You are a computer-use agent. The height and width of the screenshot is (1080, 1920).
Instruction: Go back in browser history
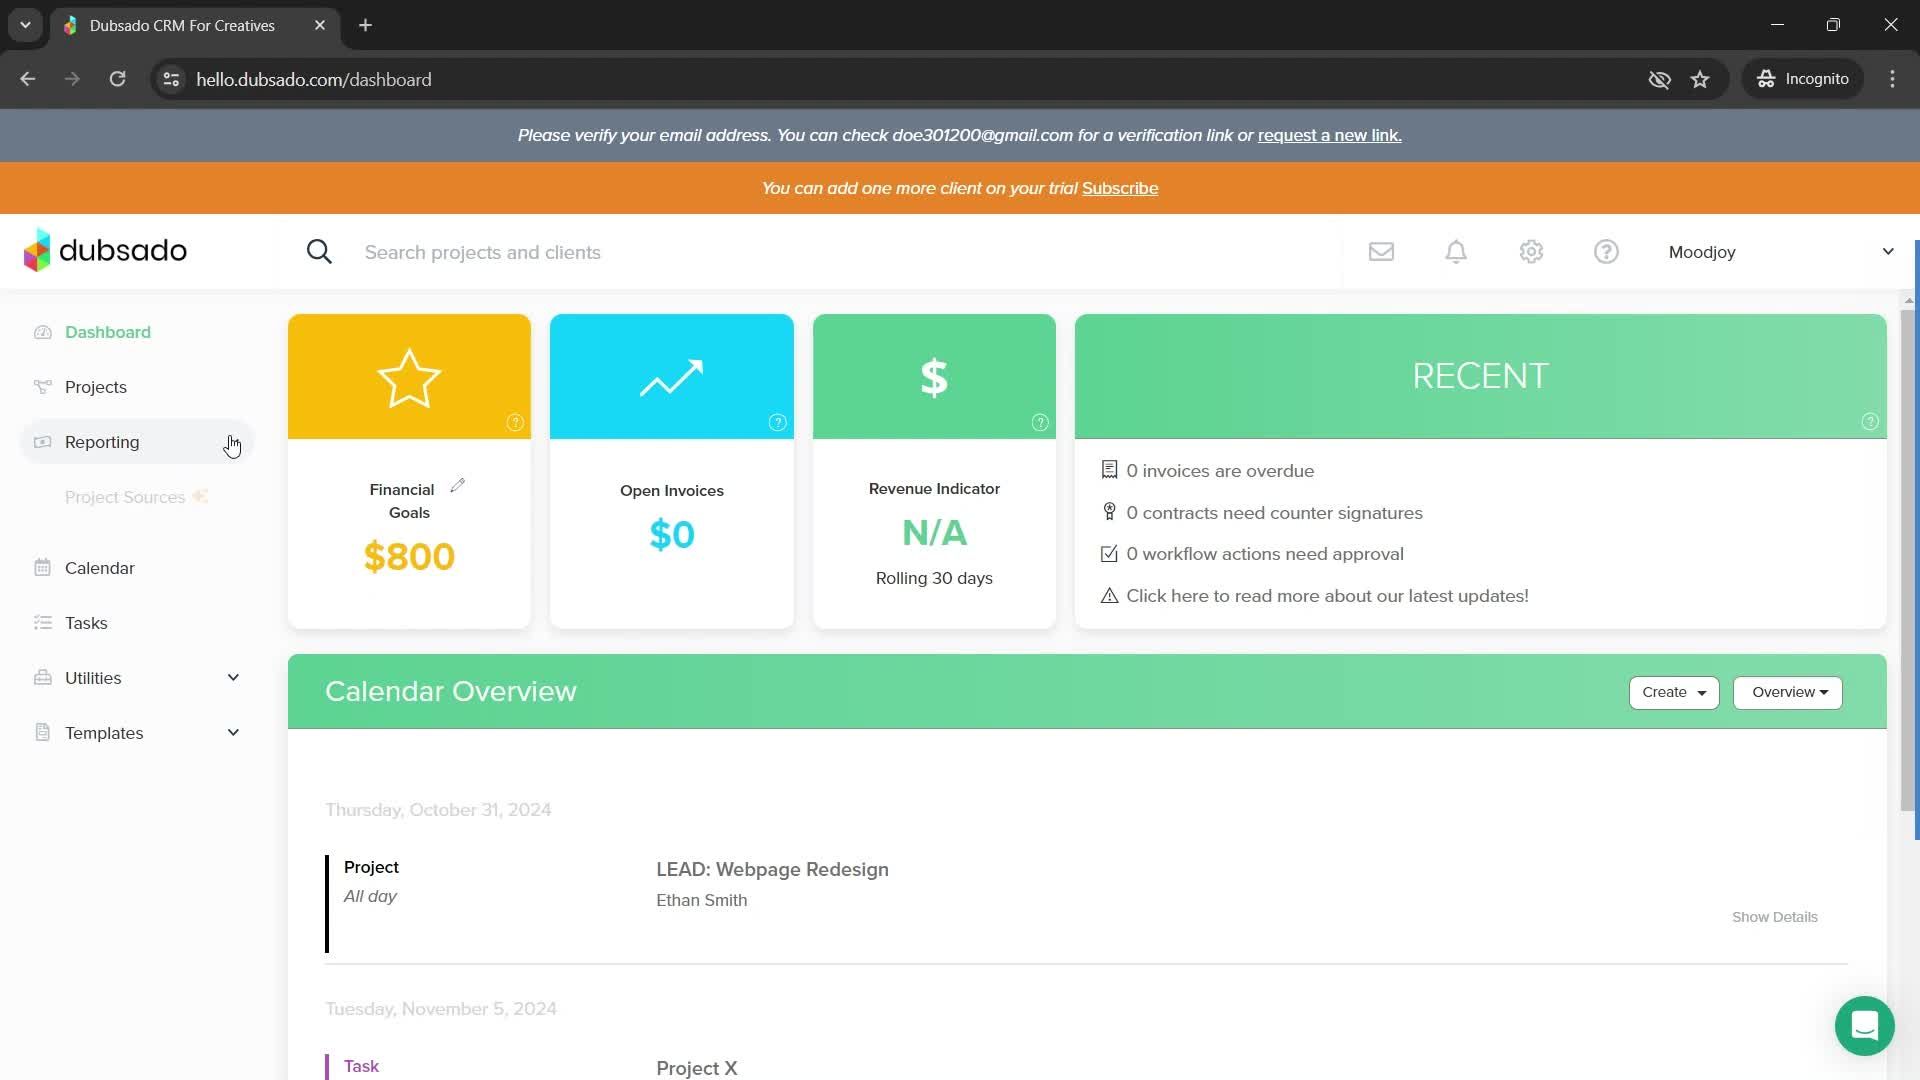(x=28, y=79)
